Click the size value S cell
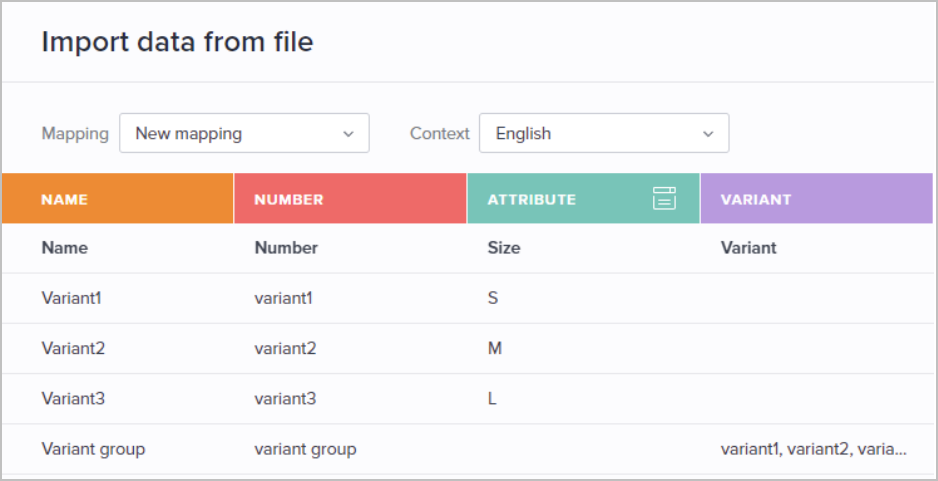The width and height of the screenshot is (938, 481). point(492,298)
